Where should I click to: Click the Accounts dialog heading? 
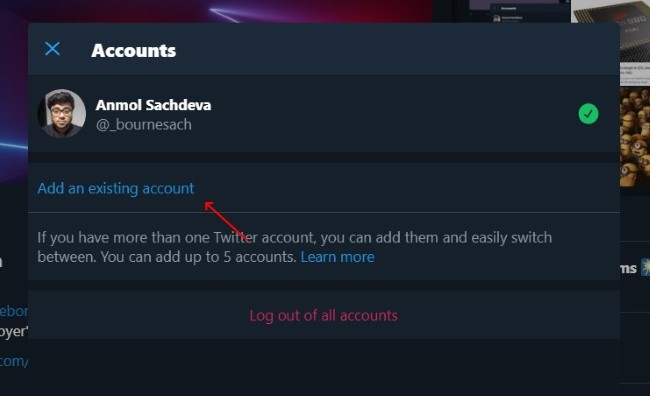[x=133, y=51]
